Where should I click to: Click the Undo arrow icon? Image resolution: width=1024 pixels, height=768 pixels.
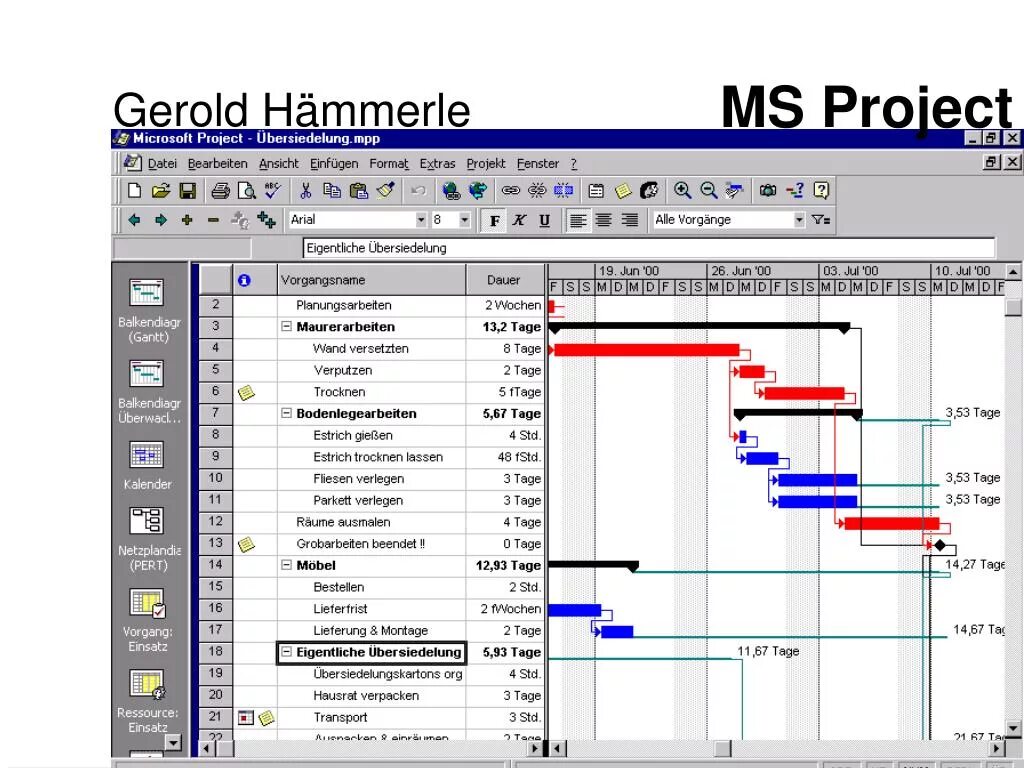click(418, 190)
